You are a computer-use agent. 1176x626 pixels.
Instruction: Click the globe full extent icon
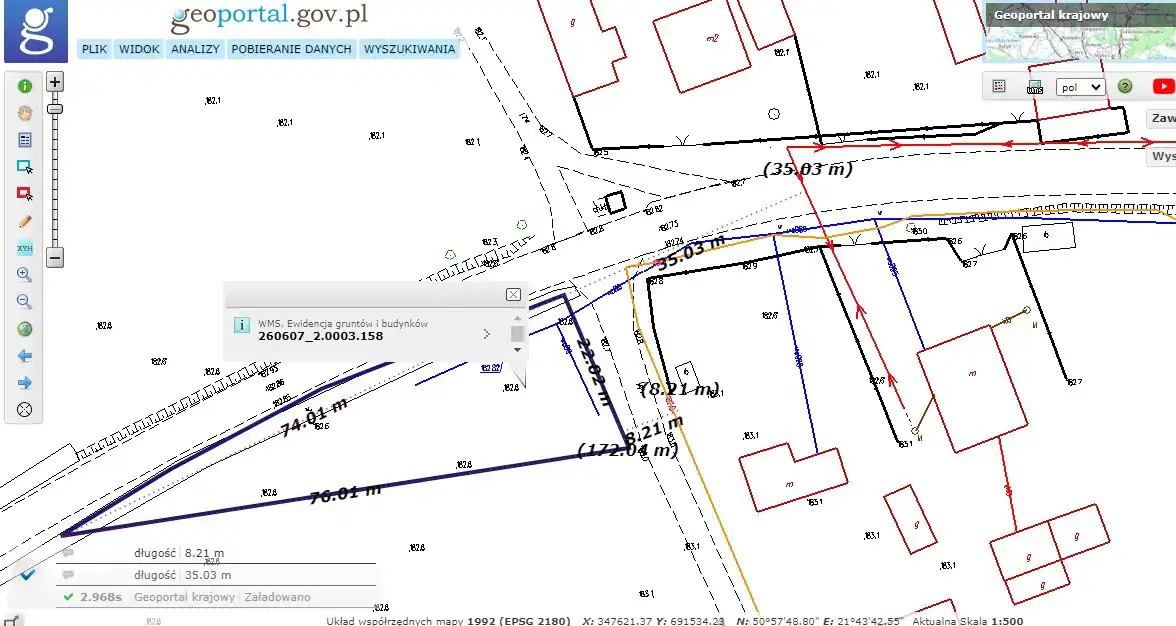[x=25, y=329]
